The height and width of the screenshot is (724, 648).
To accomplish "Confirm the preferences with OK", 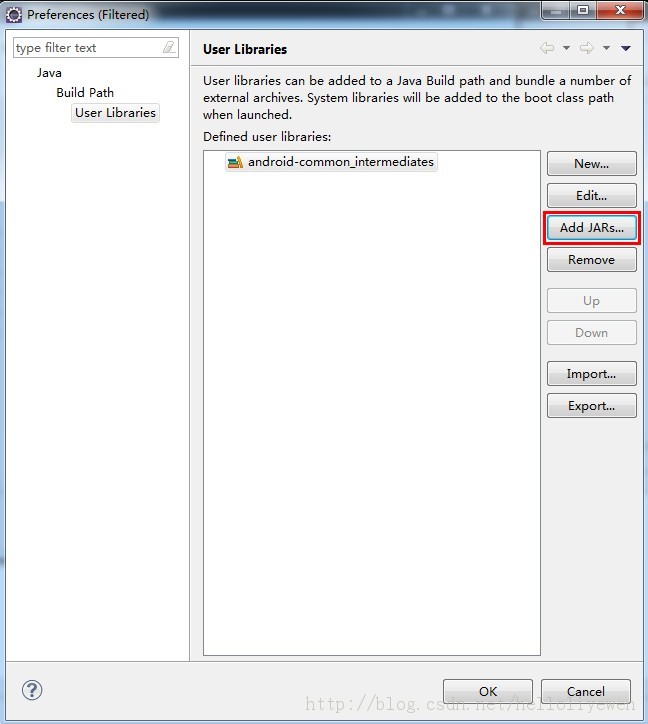I will 488,691.
